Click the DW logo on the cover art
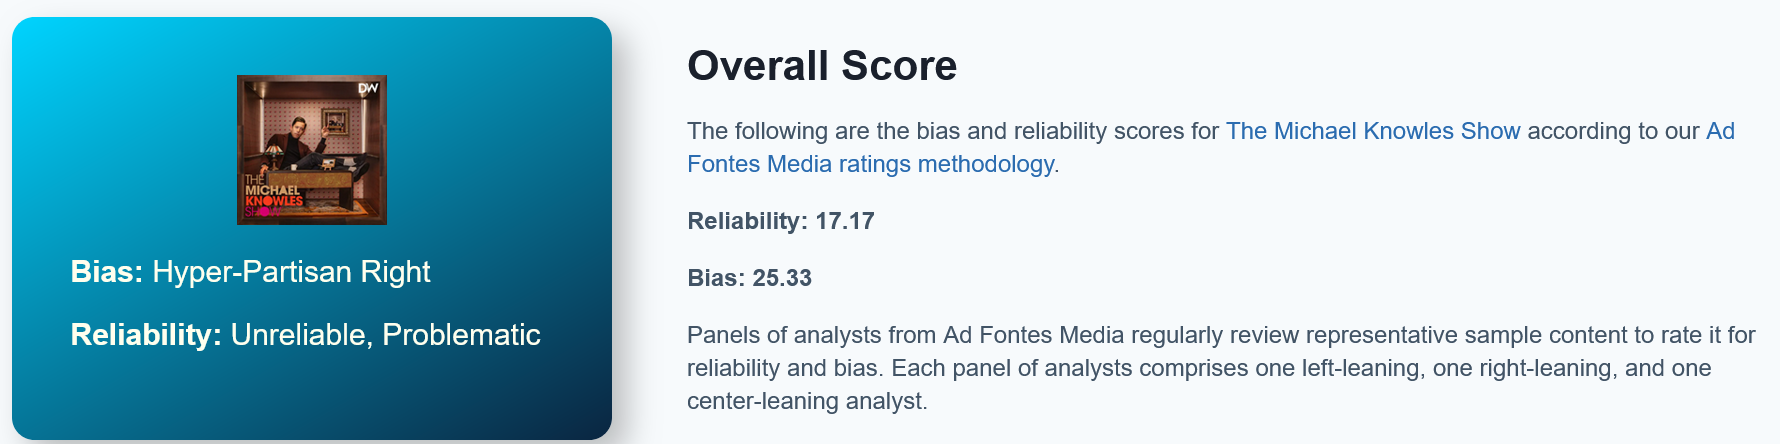Image resolution: width=1780 pixels, height=444 pixels. coord(368,89)
